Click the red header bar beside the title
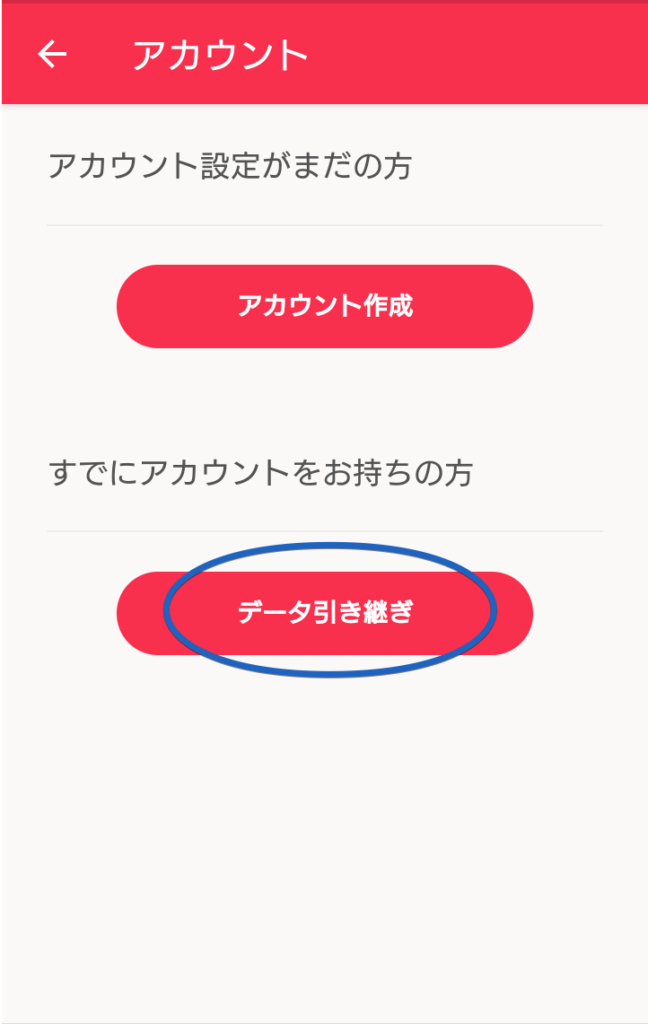Screen dimensions: 648x1024 (477, 54)
